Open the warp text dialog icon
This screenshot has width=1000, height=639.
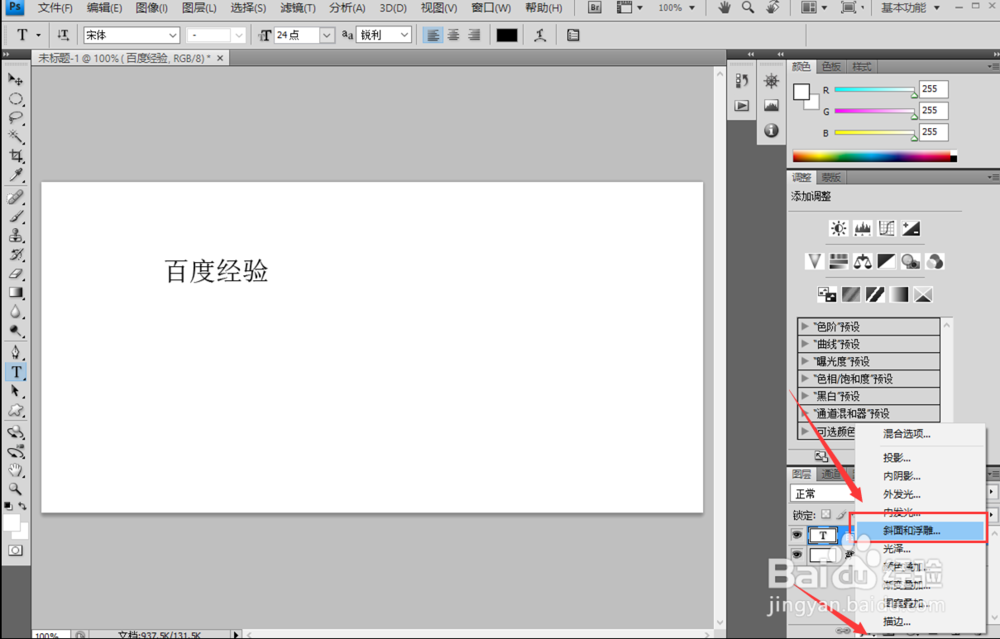tap(541, 34)
